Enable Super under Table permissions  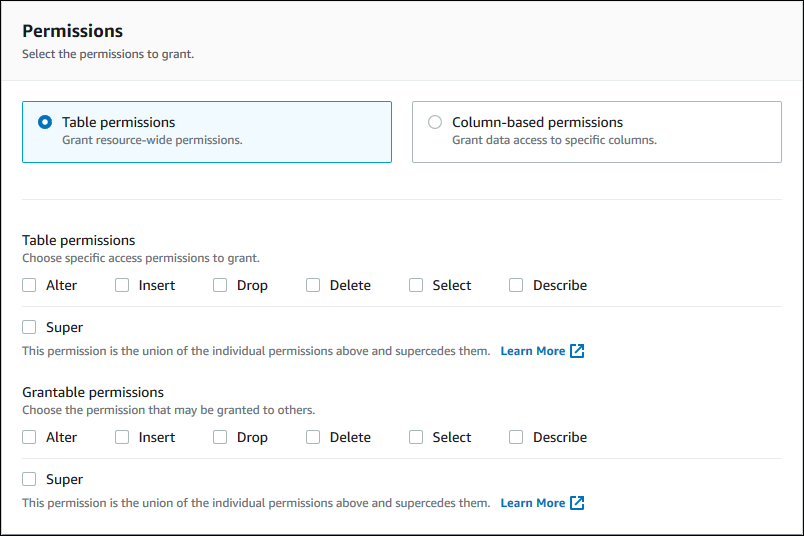30,327
